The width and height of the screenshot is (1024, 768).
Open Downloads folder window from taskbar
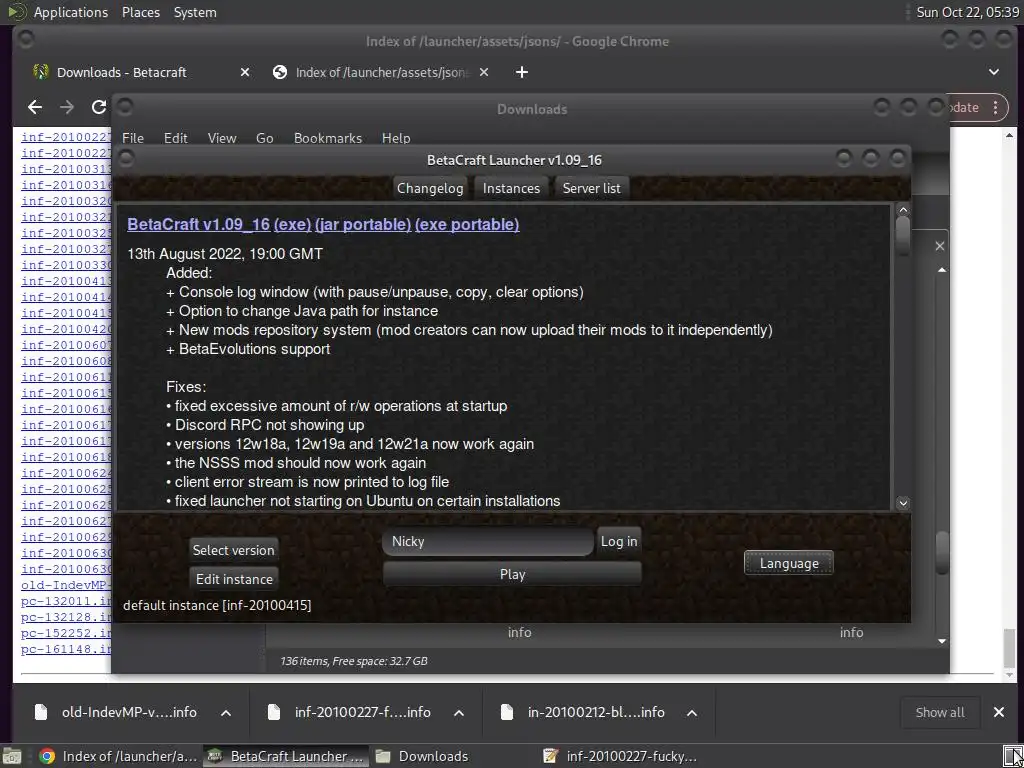pyautogui.click(x=422, y=756)
